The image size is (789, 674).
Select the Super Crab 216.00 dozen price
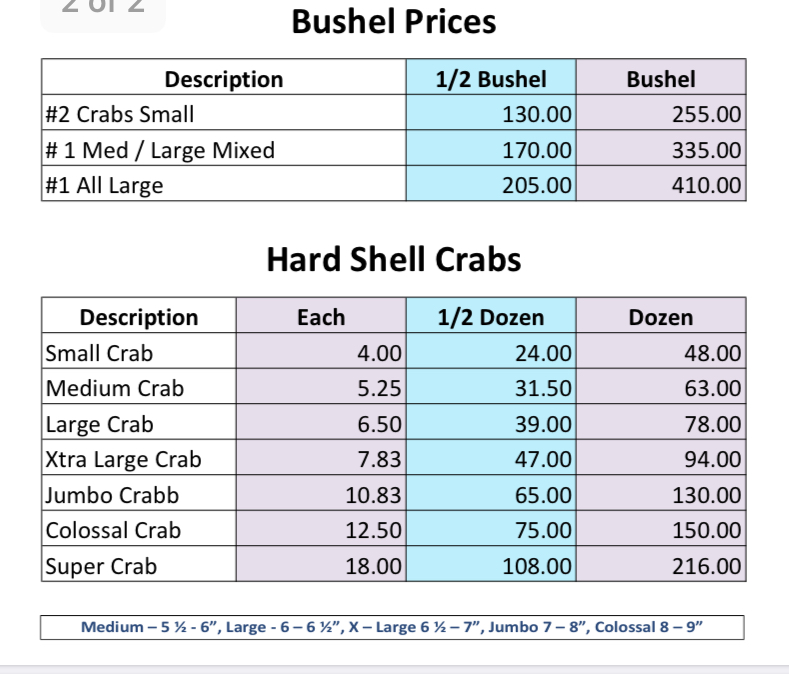(706, 566)
